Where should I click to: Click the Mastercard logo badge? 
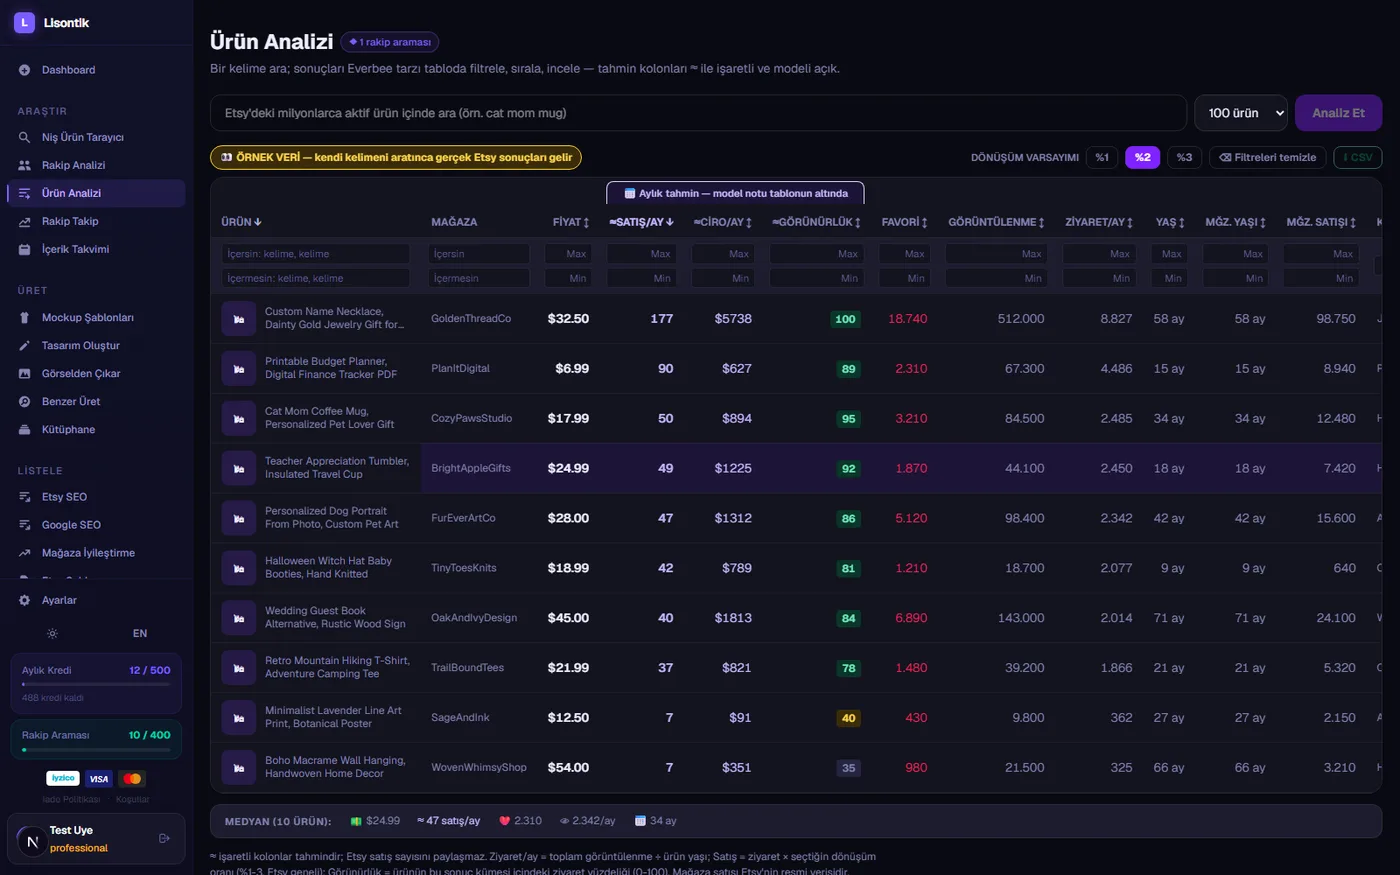coord(132,778)
